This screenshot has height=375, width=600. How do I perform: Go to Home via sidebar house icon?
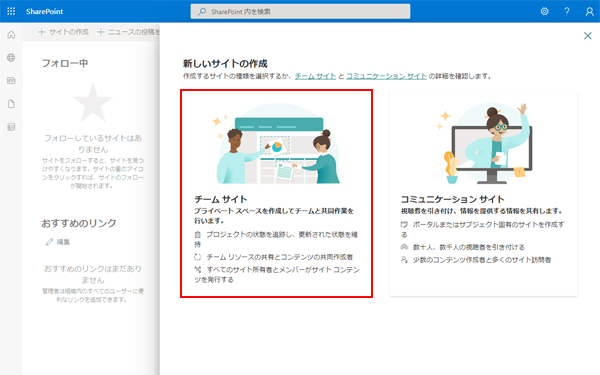[x=11, y=34]
